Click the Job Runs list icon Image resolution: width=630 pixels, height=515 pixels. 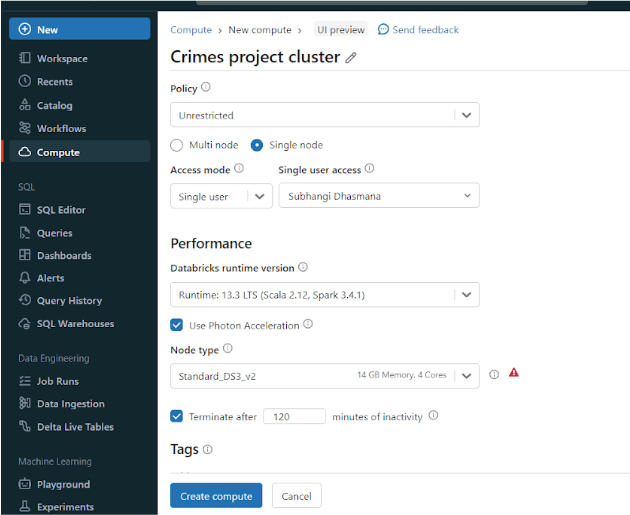coord(25,380)
